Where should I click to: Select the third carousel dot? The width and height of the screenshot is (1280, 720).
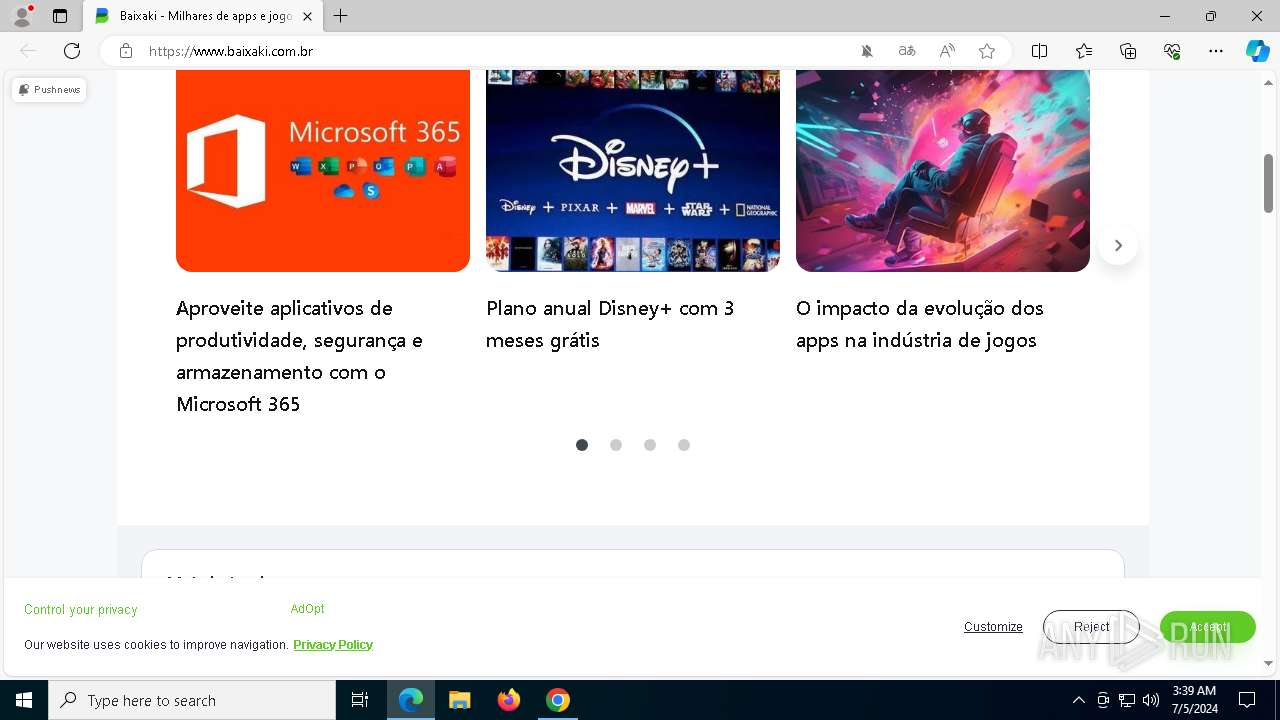click(650, 445)
